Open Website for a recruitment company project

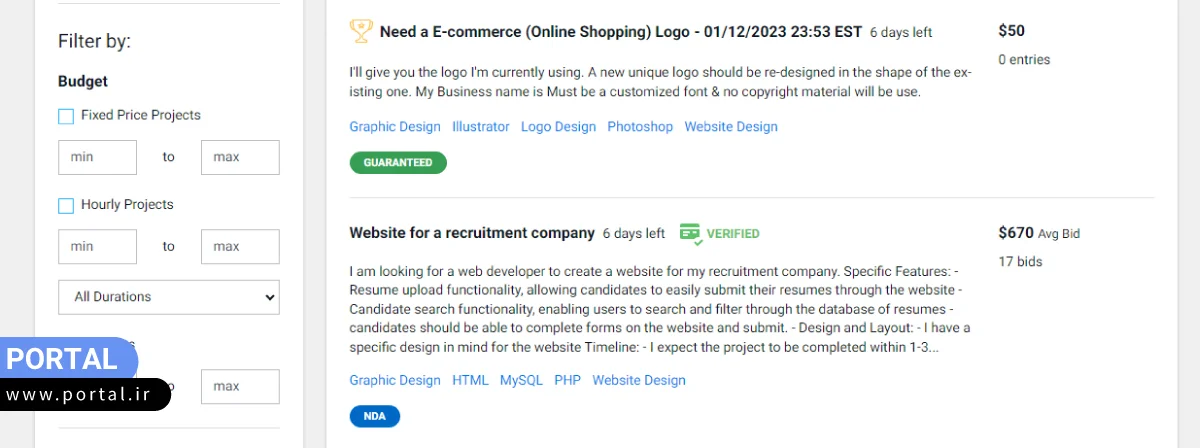(x=472, y=233)
